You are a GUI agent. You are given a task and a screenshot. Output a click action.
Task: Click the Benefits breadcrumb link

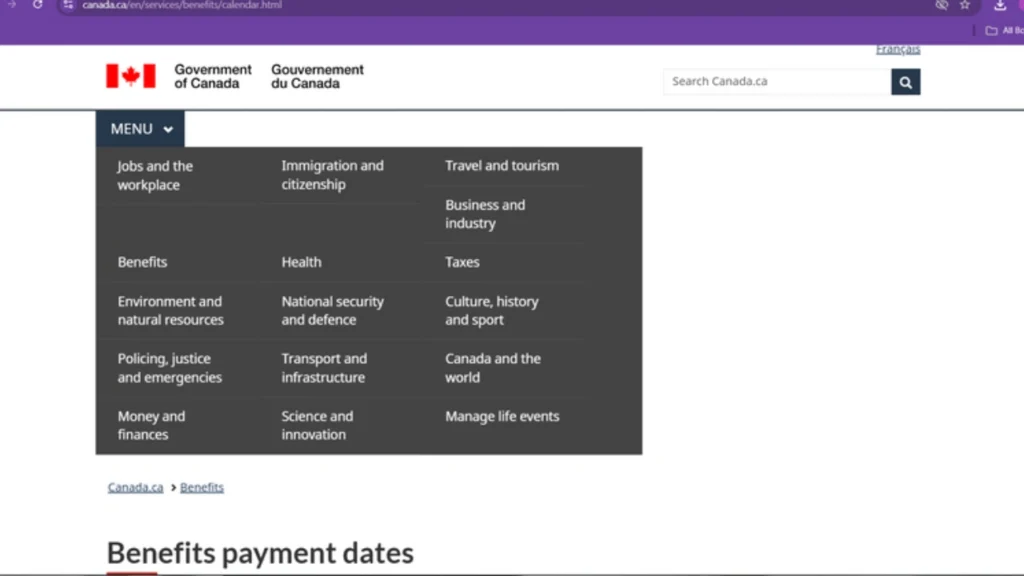point(202,488)
